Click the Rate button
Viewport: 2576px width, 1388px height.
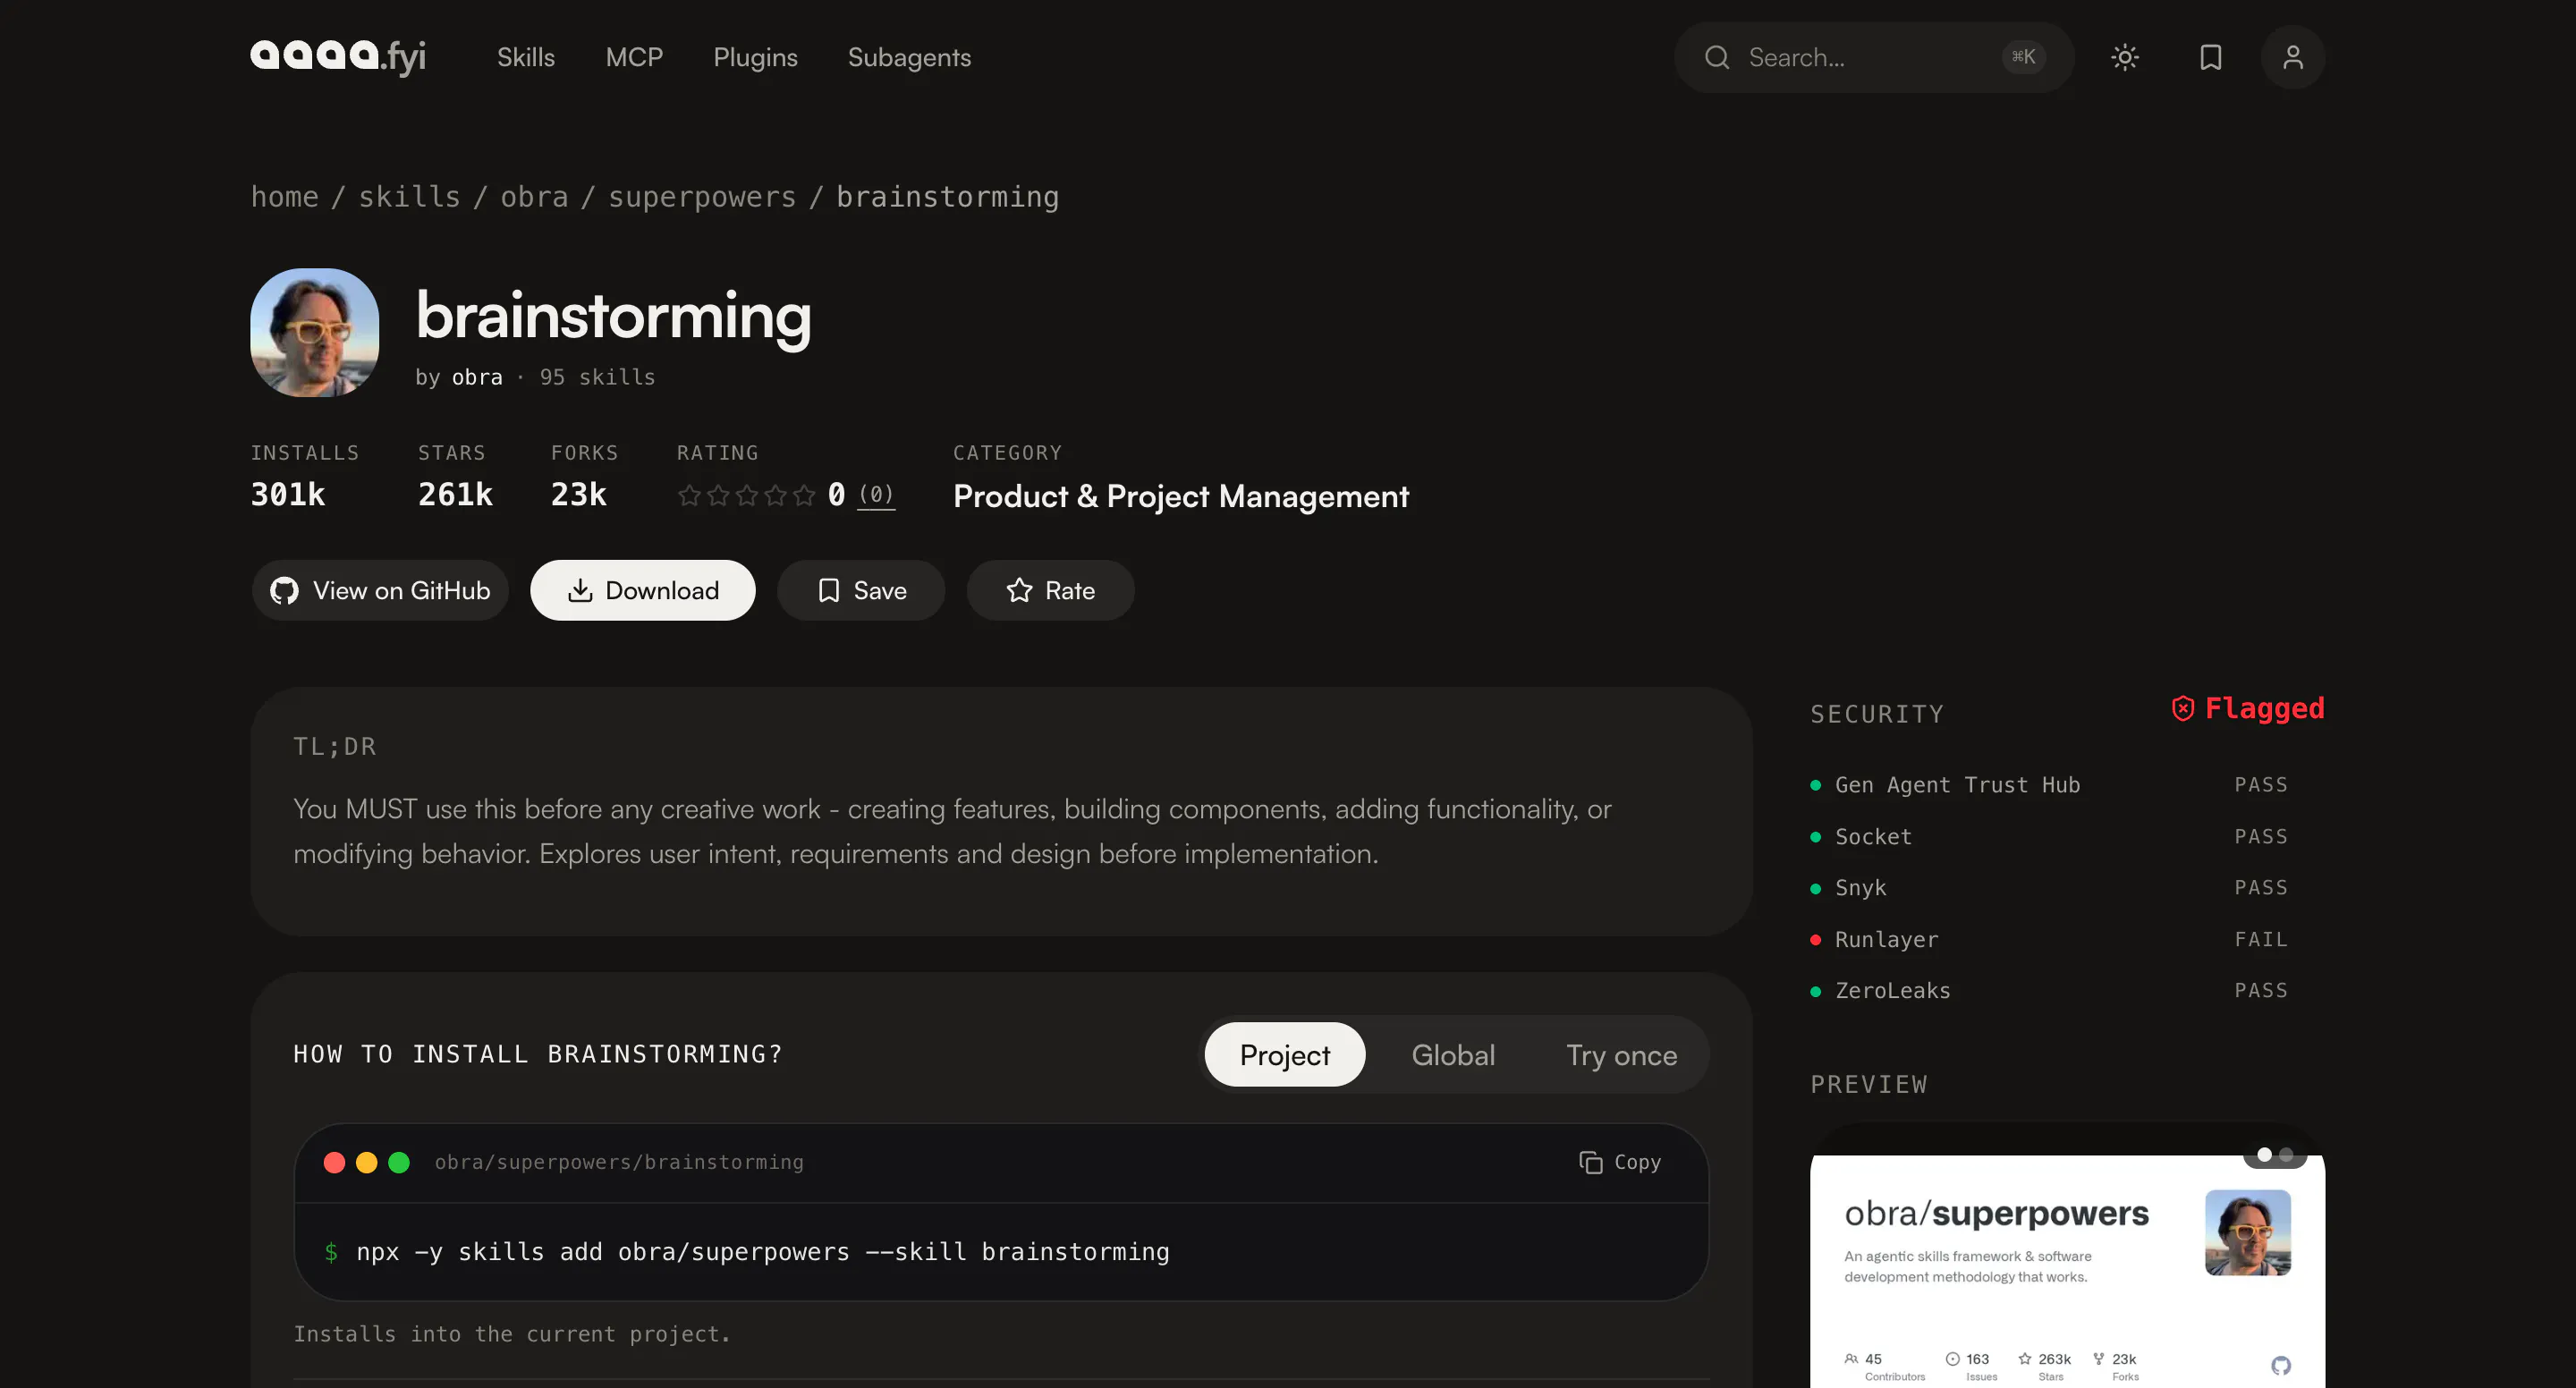(x=1050, y=590)
